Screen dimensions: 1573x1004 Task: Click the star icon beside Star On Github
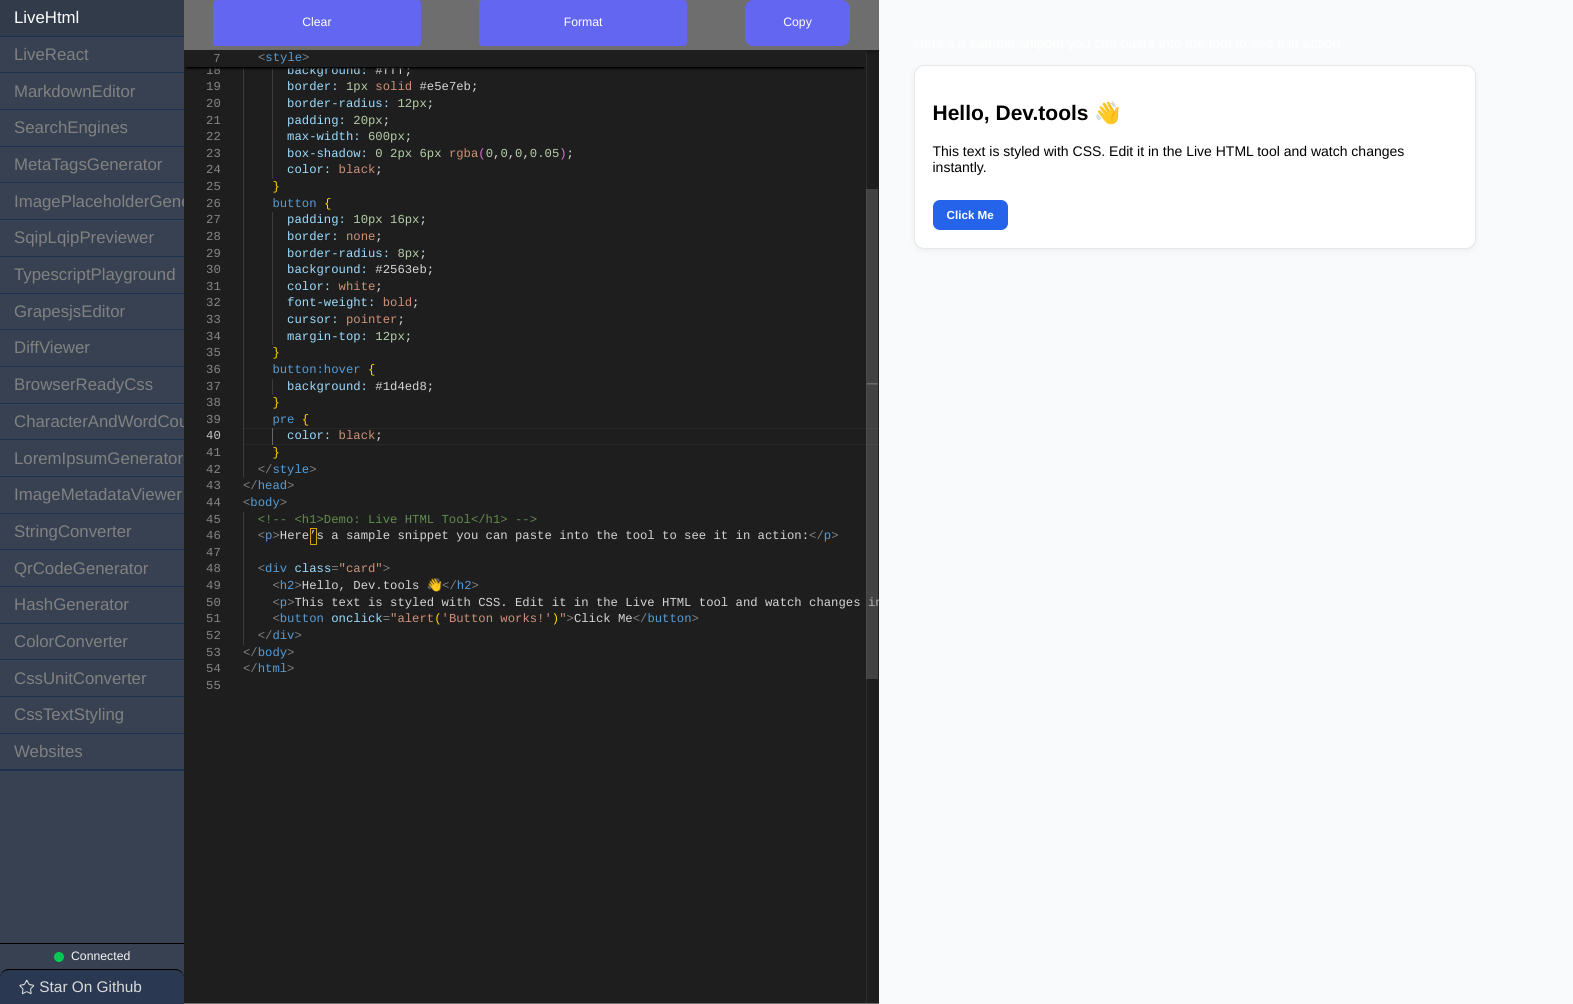(x=27, y=987)
